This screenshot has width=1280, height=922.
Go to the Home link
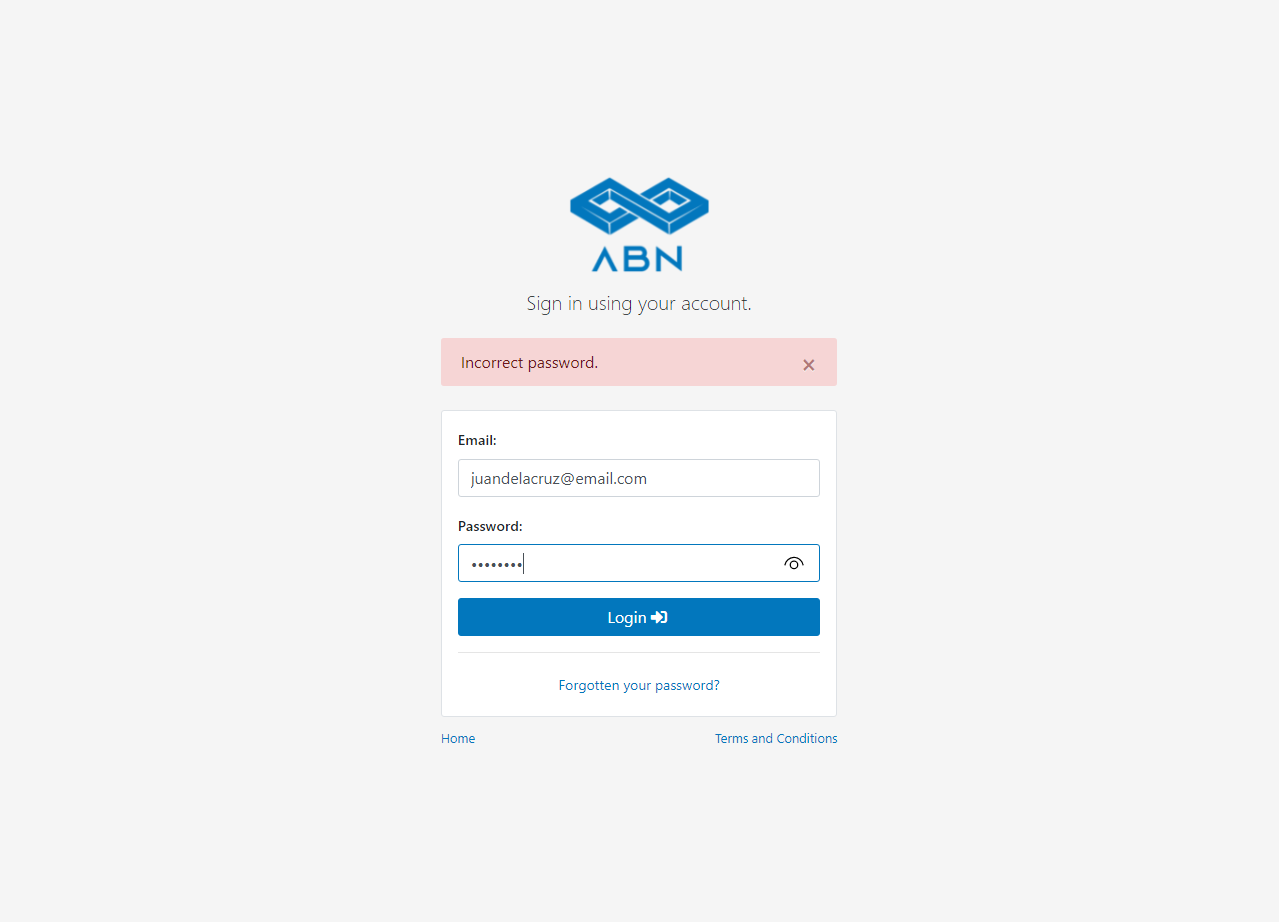(x=458, y=739)
